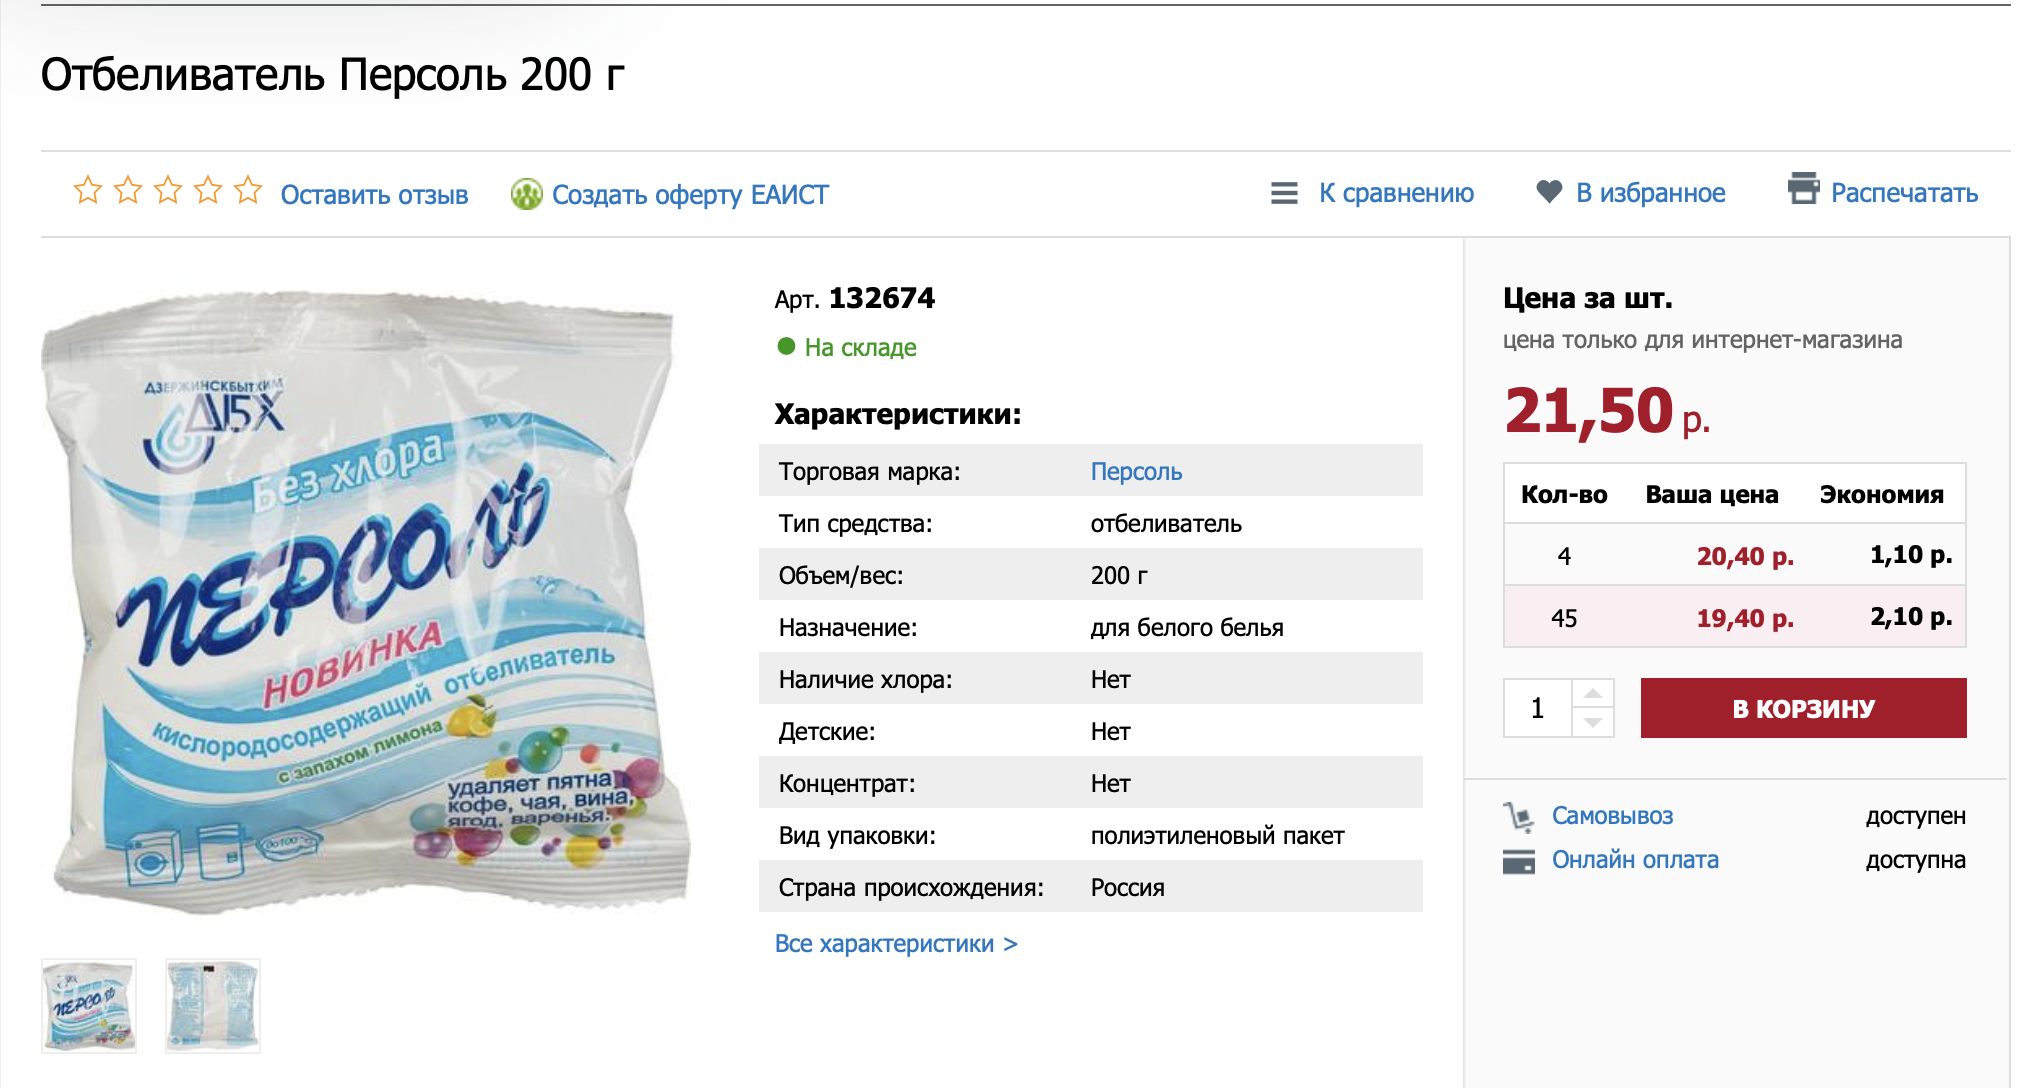Open the Оставить отзыв review link
Screen dimensions: 2030x1088
coord(374,195)
